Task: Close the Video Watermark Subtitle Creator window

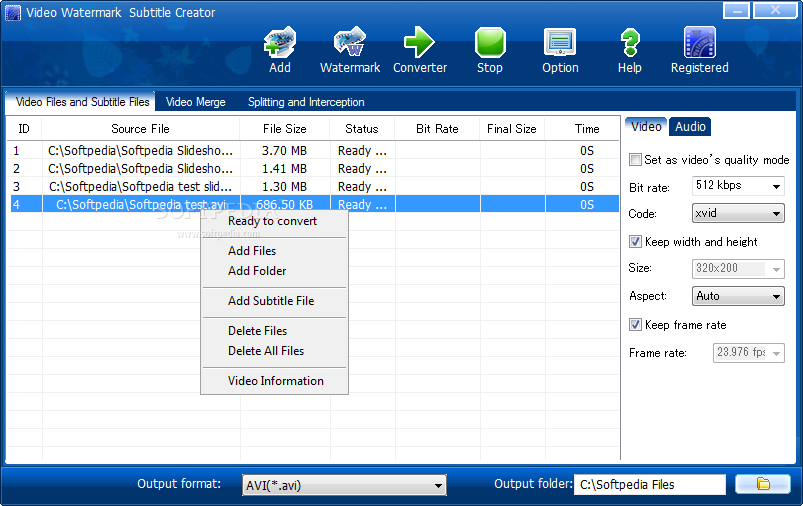Action: click(x=775, y=10)
